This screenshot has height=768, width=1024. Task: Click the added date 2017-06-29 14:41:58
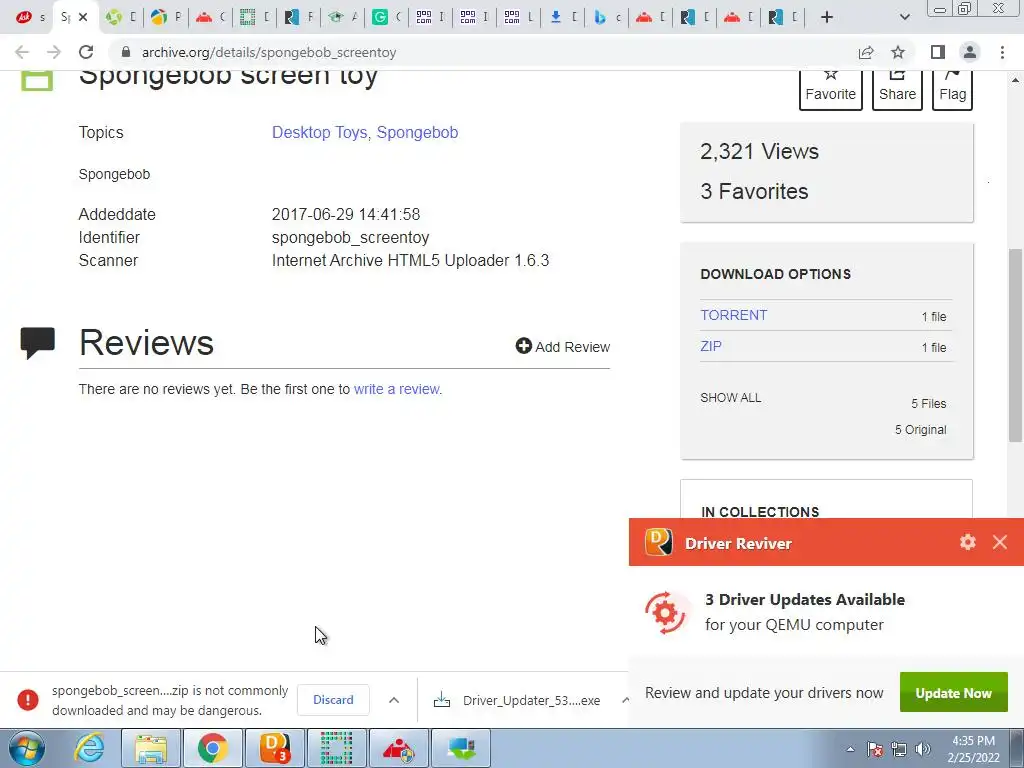(345, 214)
